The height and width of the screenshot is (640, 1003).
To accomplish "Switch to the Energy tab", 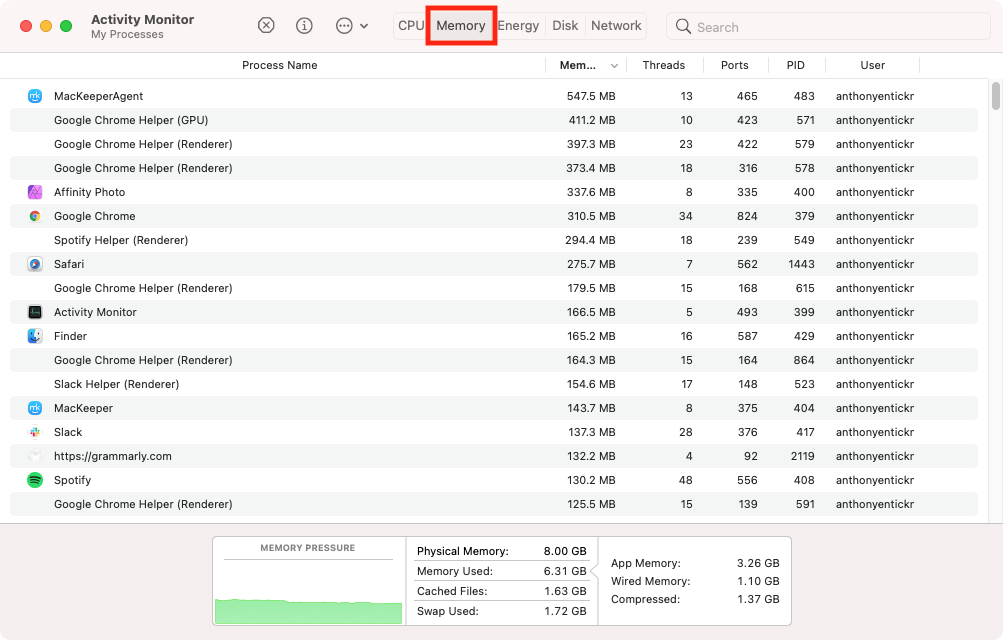I will 518,26.
